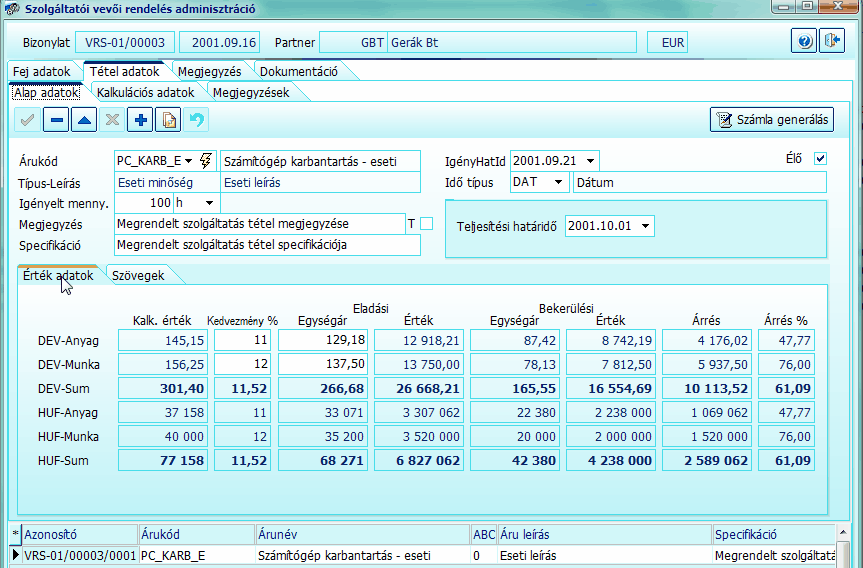Open the IgényHatId date dropdown
The width and height of the screenshot is (863, 568).
(591, 161)
